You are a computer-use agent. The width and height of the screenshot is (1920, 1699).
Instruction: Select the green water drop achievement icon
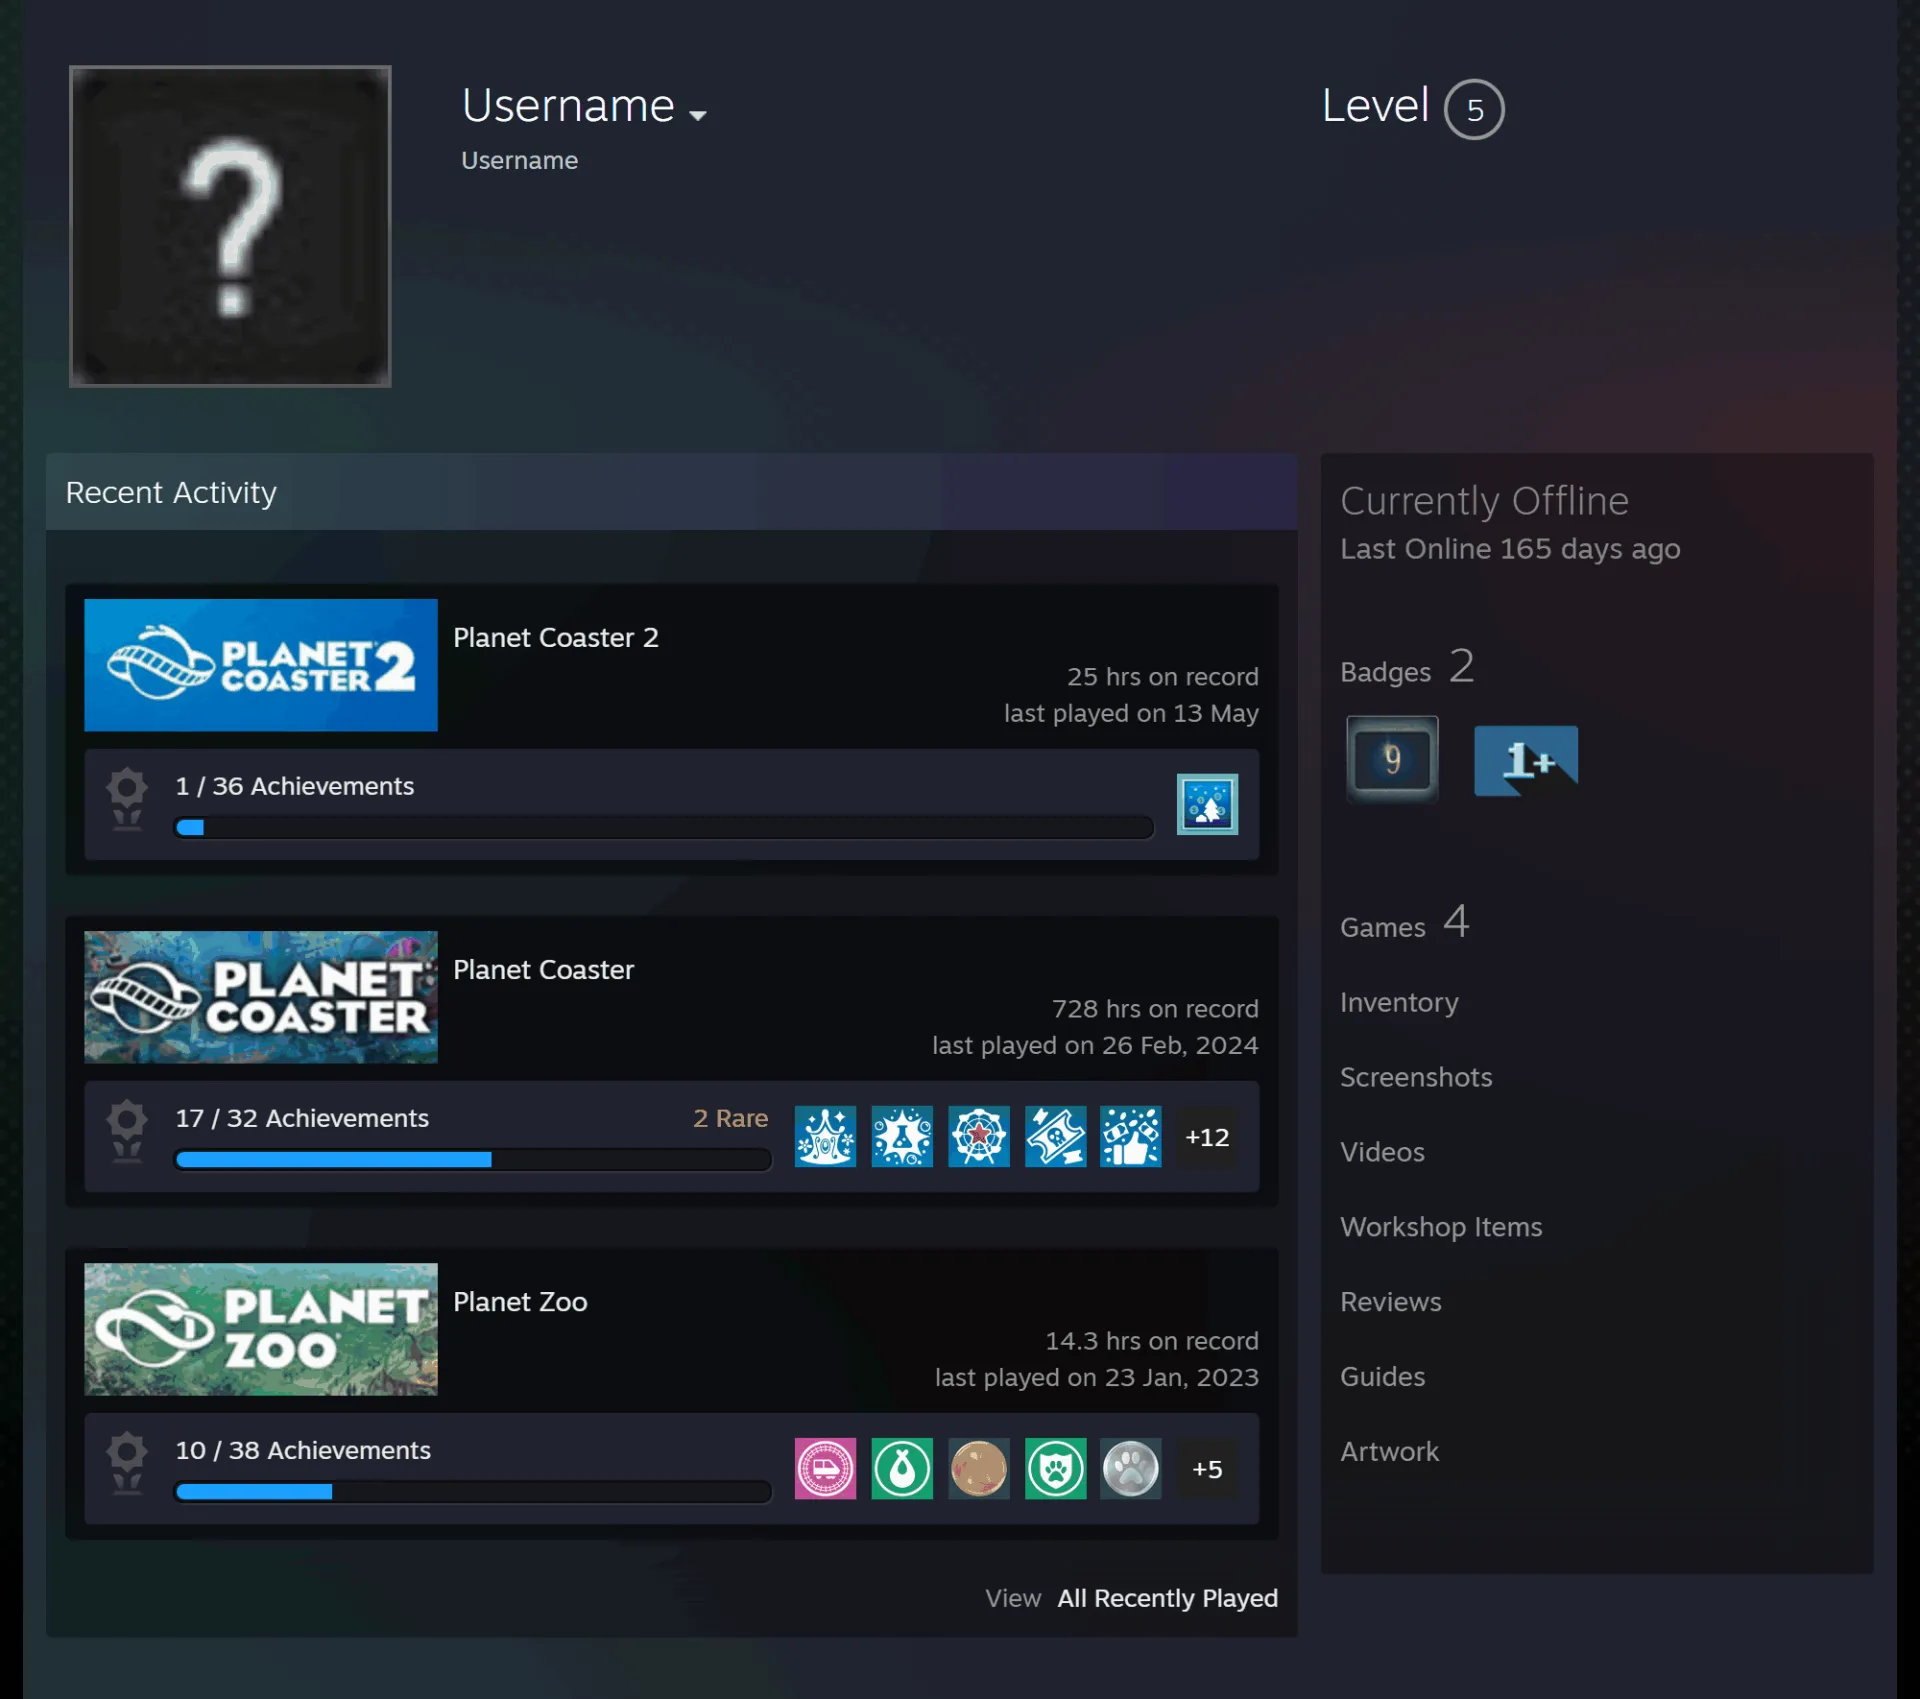pyautogui.click(x=902, y=1468)
